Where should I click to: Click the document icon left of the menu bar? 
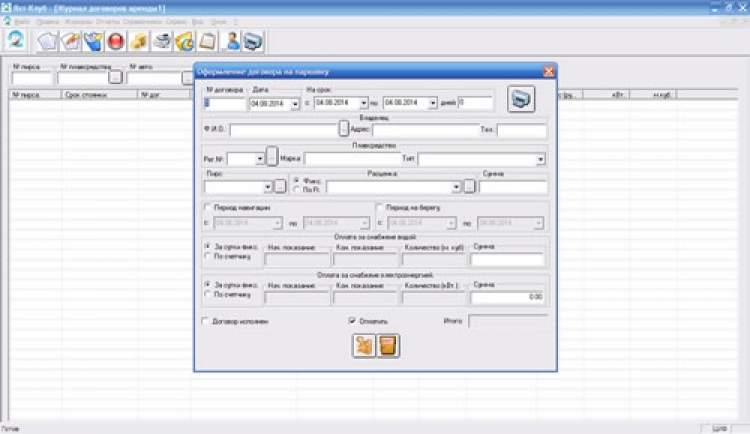click(7, 22)
